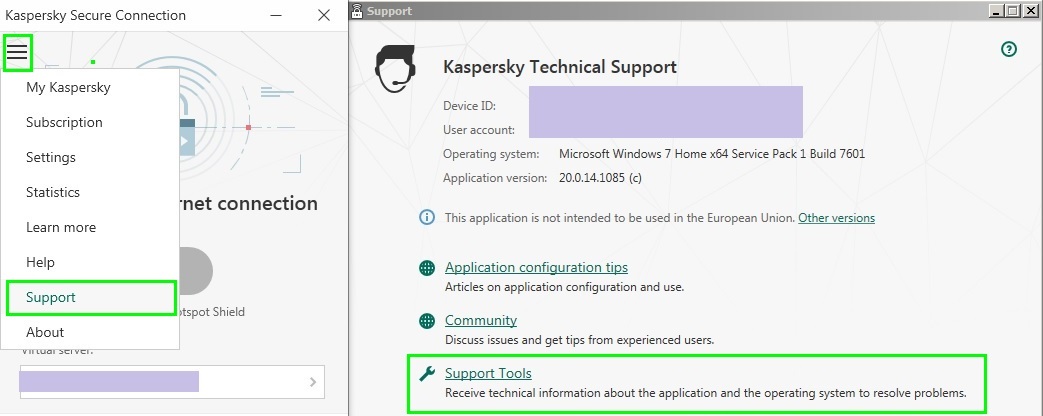1043x416 pixels.
Task: Expand the virtual server selector chevron
Action: [x=312, y=381]
